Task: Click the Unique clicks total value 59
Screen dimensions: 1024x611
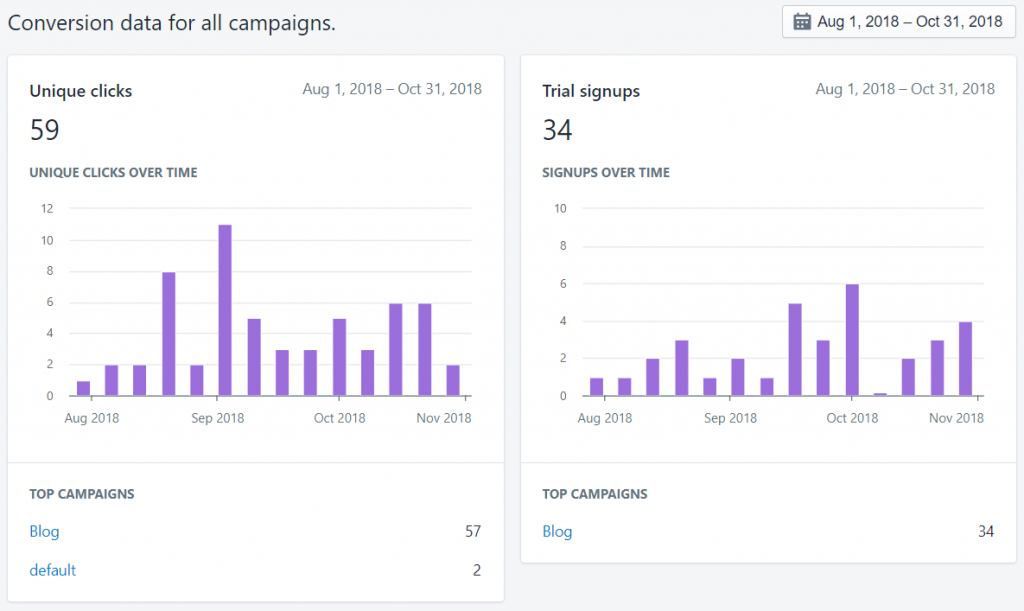Action: click(x=44, y=130)
